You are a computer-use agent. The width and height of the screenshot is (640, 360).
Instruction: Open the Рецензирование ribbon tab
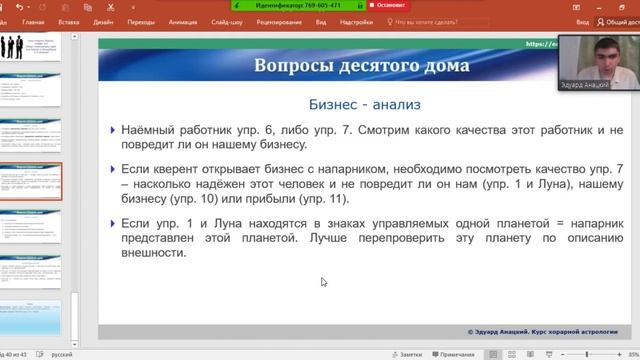point(279,22)
